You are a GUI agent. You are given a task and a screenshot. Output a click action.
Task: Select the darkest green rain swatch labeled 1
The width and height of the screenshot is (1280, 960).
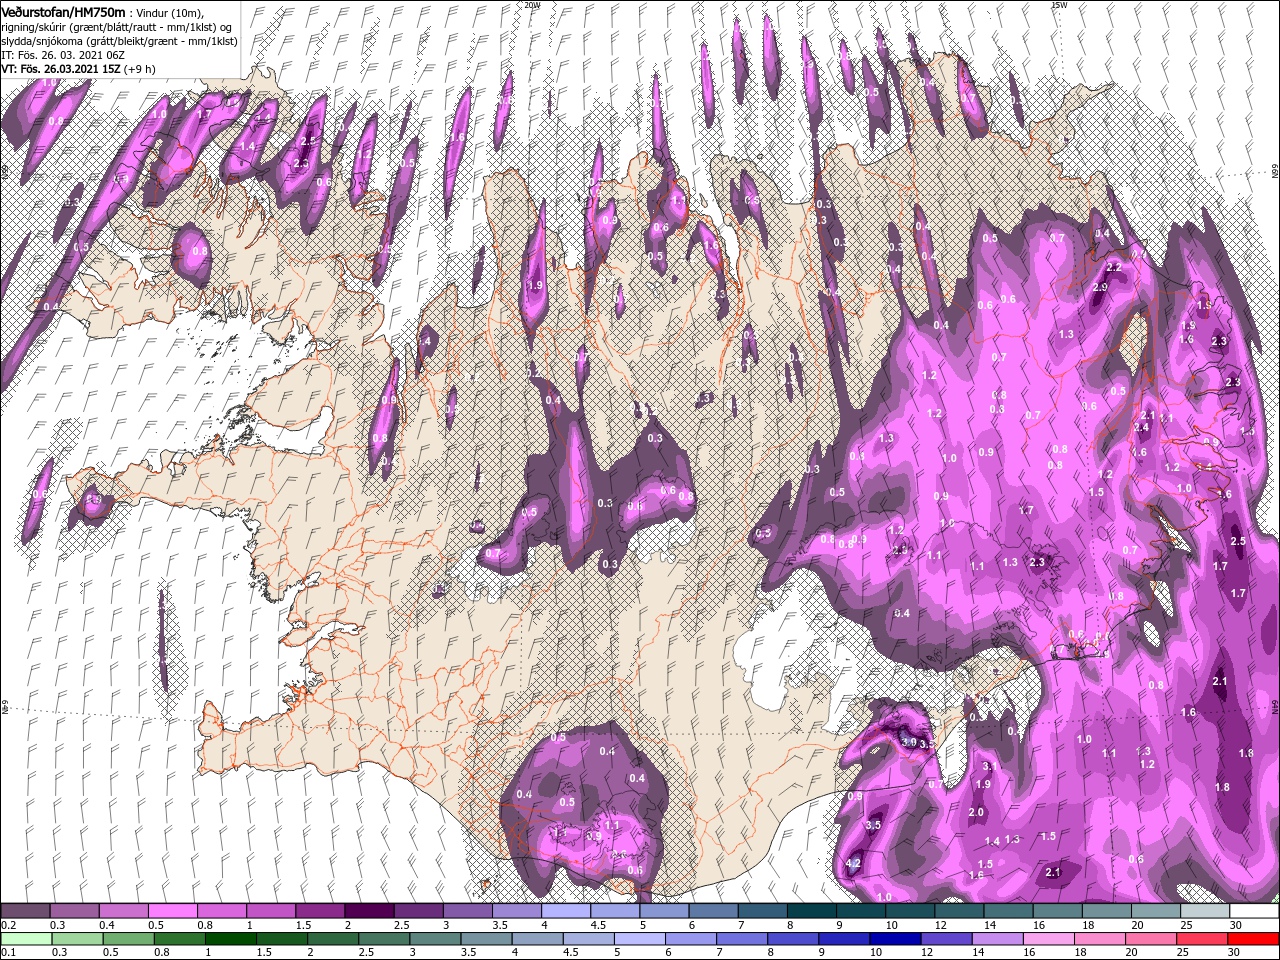[x=230, y=939]
